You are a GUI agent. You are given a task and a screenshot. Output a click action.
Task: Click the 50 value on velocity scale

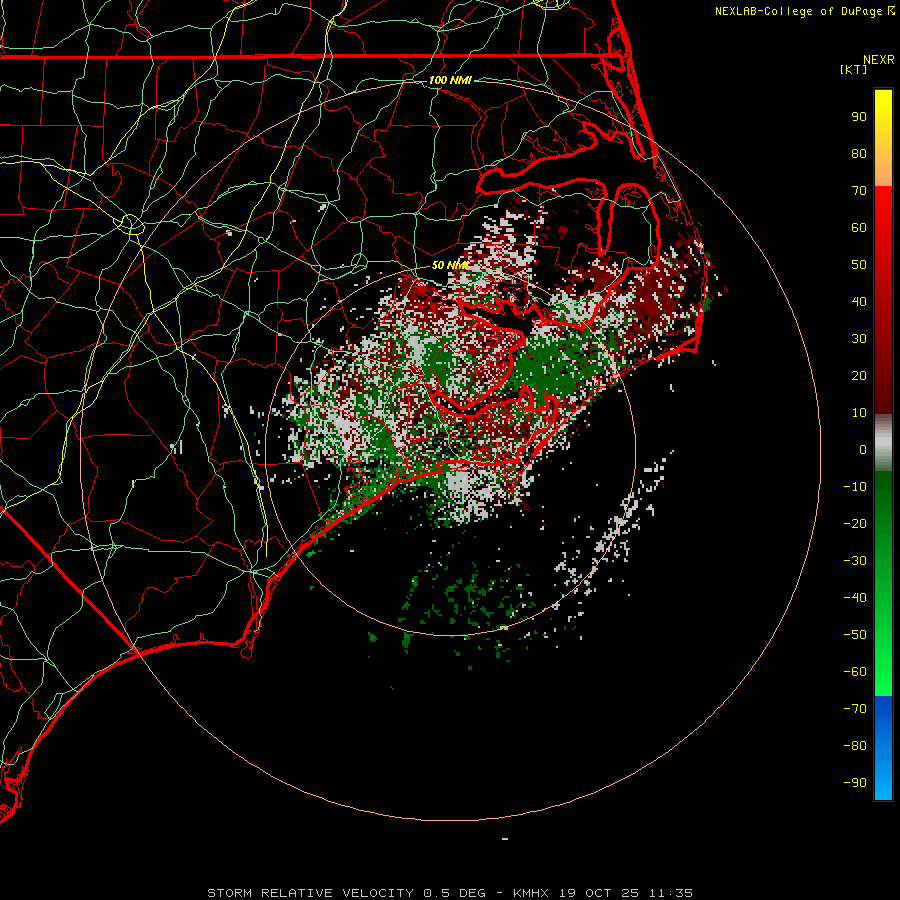click(859, 265)
